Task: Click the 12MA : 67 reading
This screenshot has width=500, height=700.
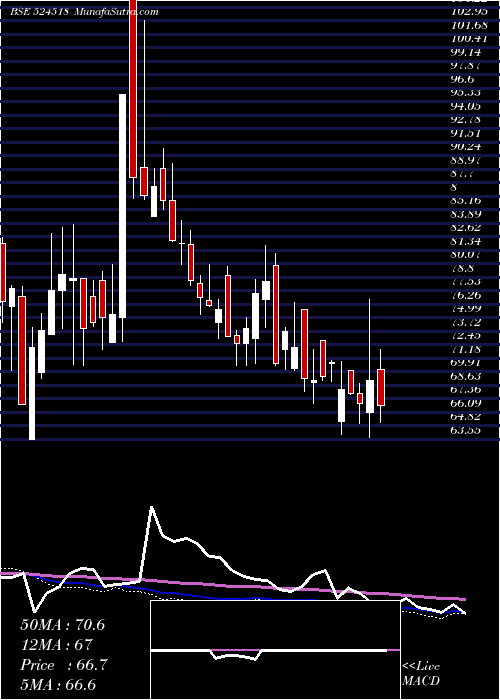Action: point(56,645)
